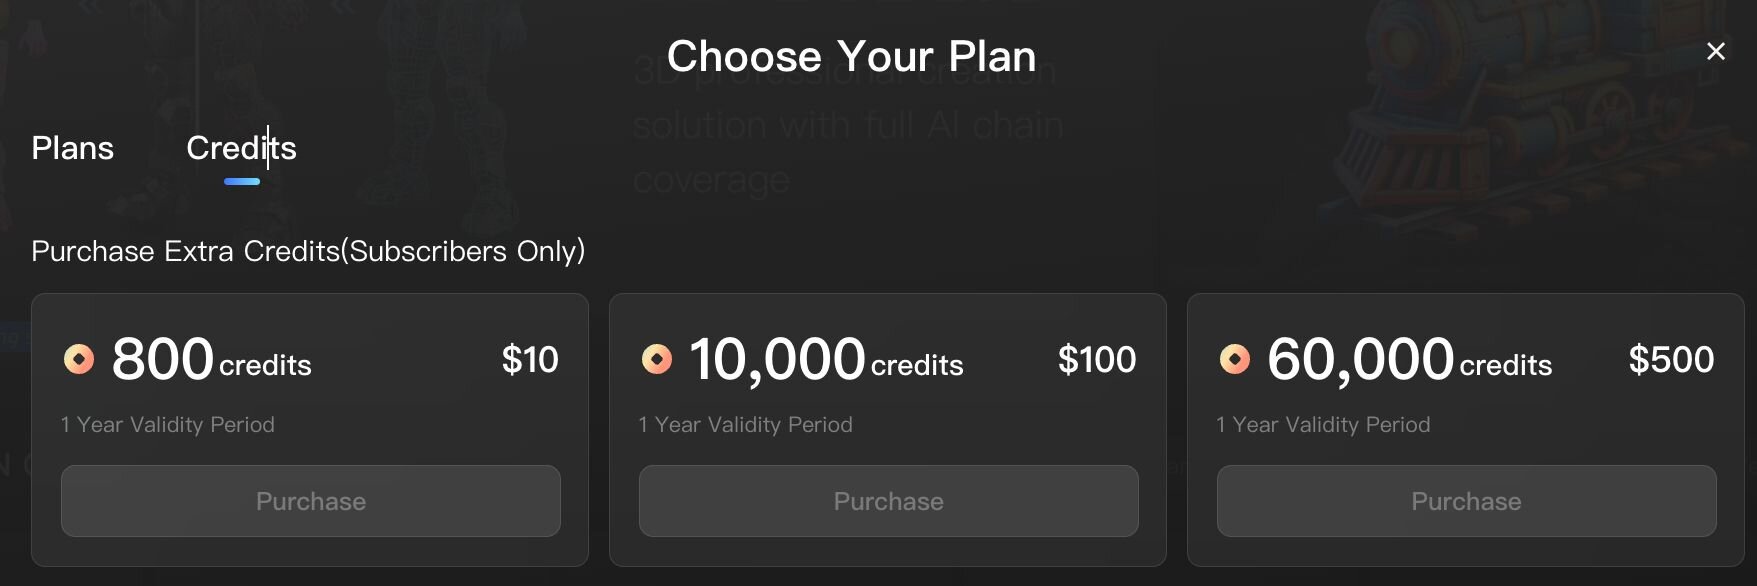Click validity period text in 800 credits card
This screenshot has width=1757, height=586.
(168, 425)
